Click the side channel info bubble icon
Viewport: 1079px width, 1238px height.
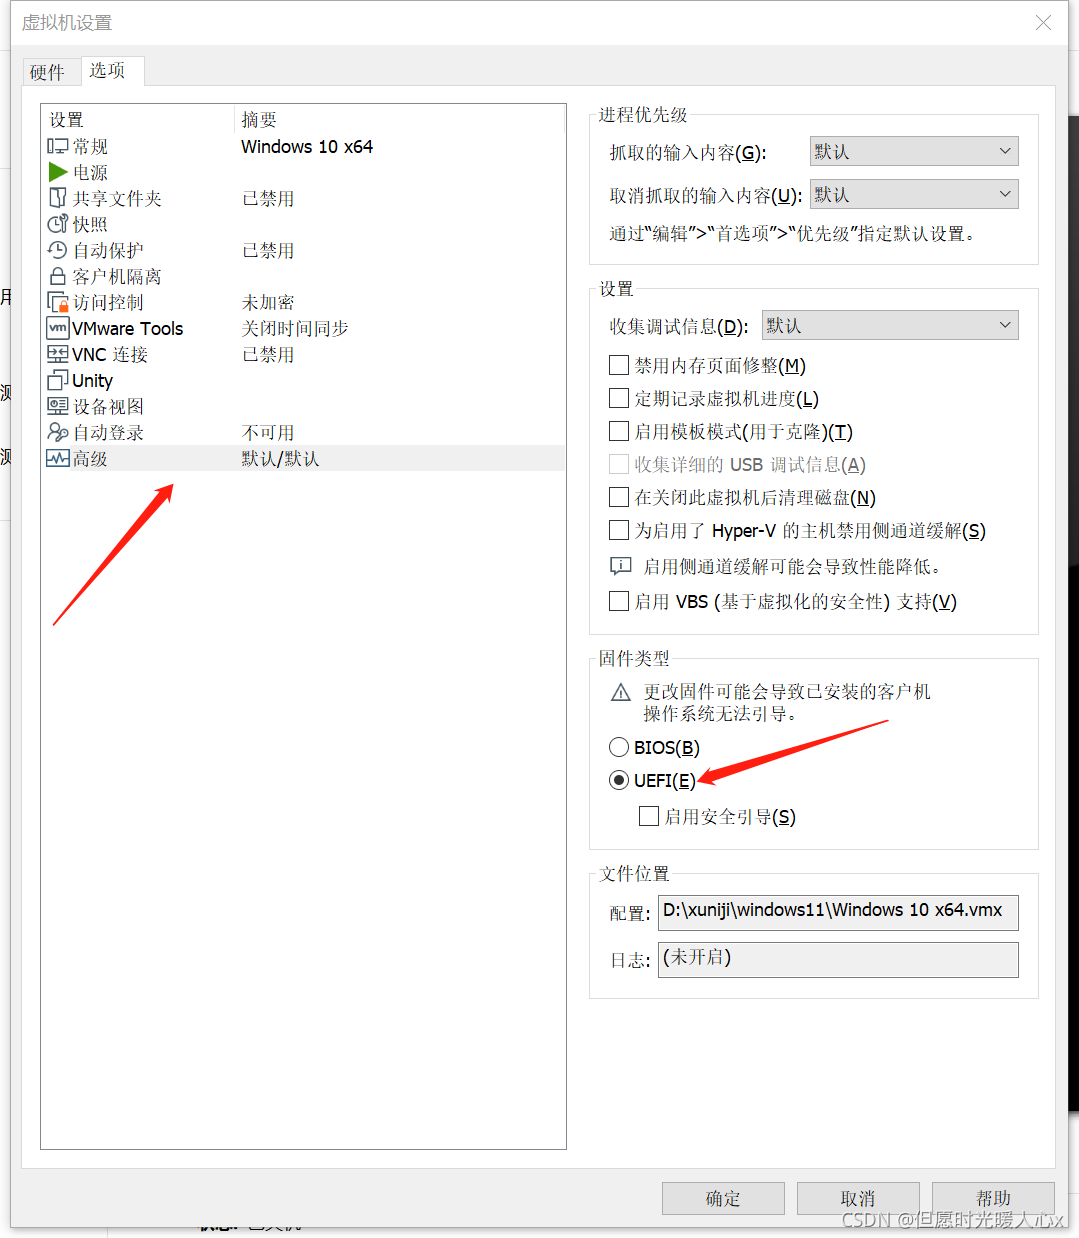coord(621,566)
